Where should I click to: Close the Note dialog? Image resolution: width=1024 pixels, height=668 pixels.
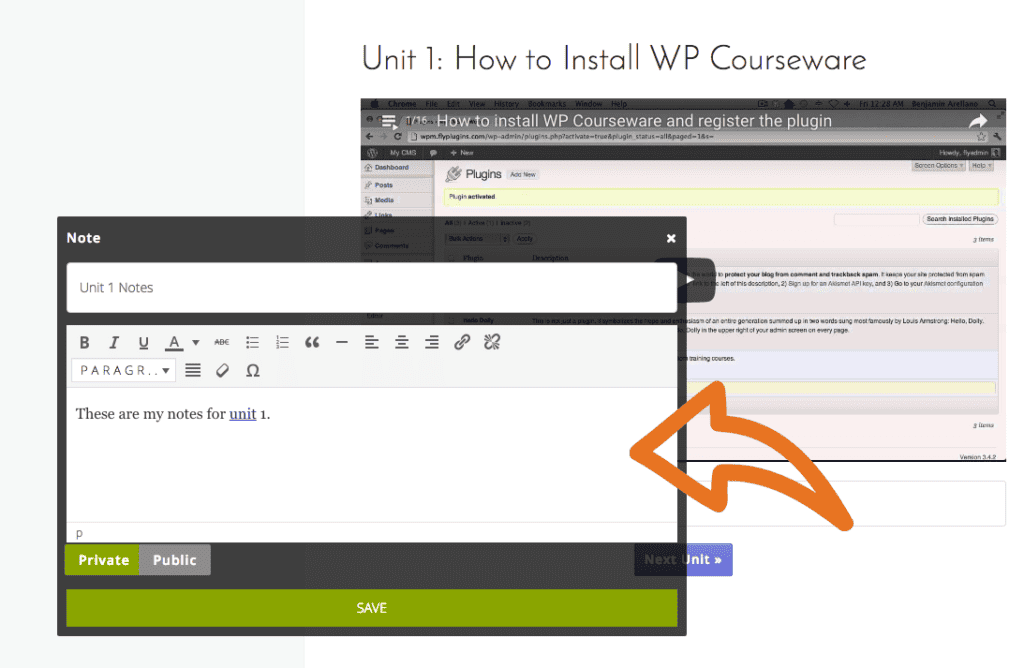point(671,238)
